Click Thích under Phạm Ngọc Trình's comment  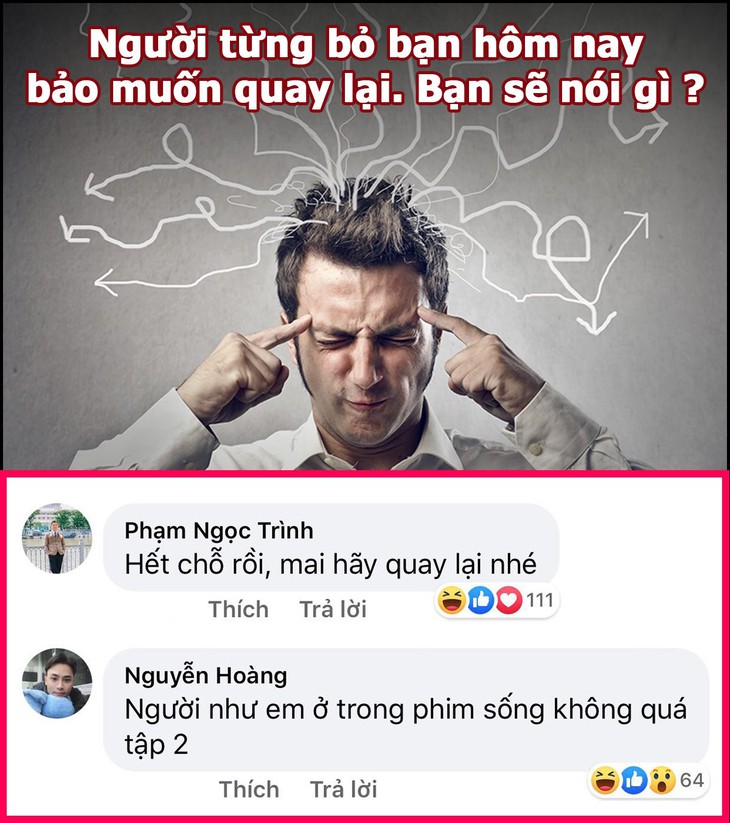(x=238, y=609)
